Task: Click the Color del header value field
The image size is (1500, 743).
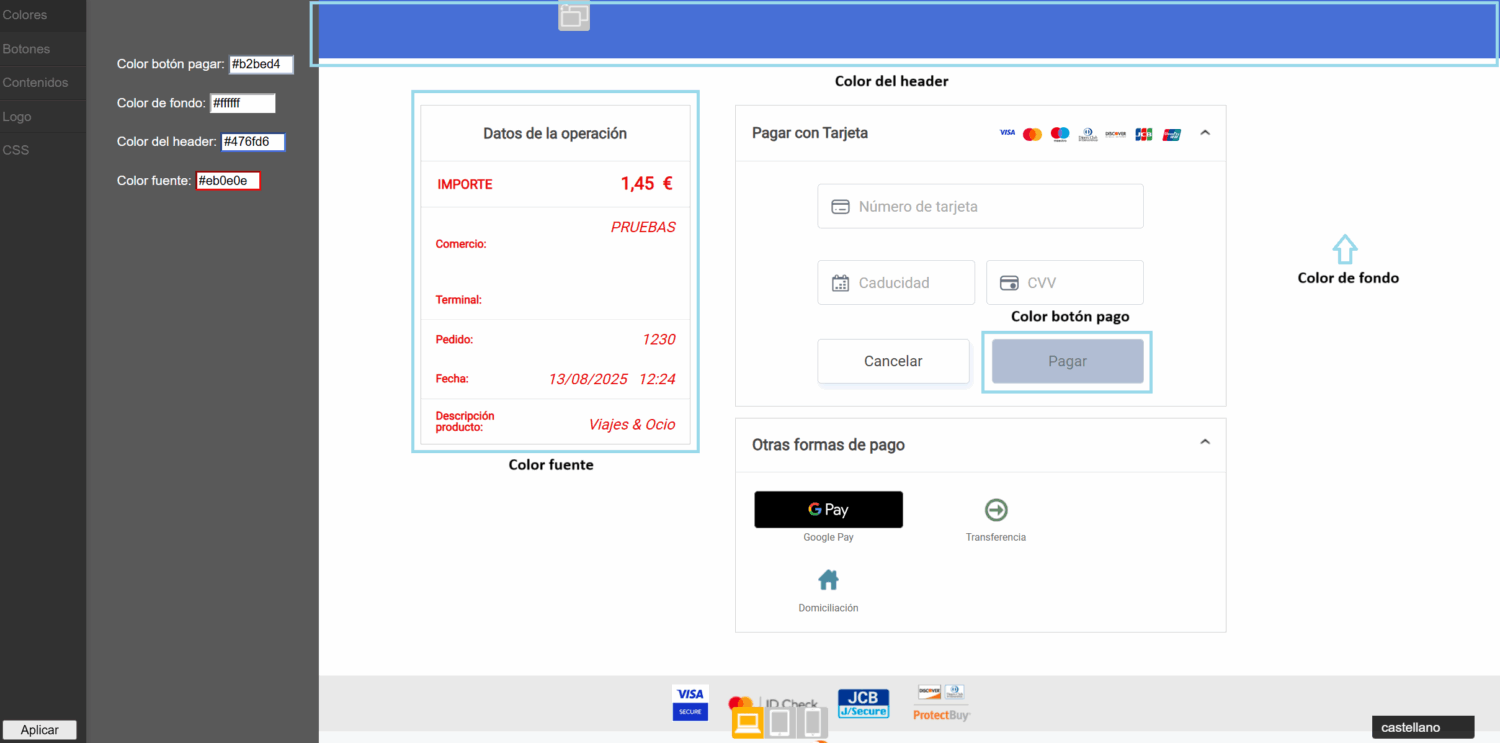Action: [x=253, y=142]
